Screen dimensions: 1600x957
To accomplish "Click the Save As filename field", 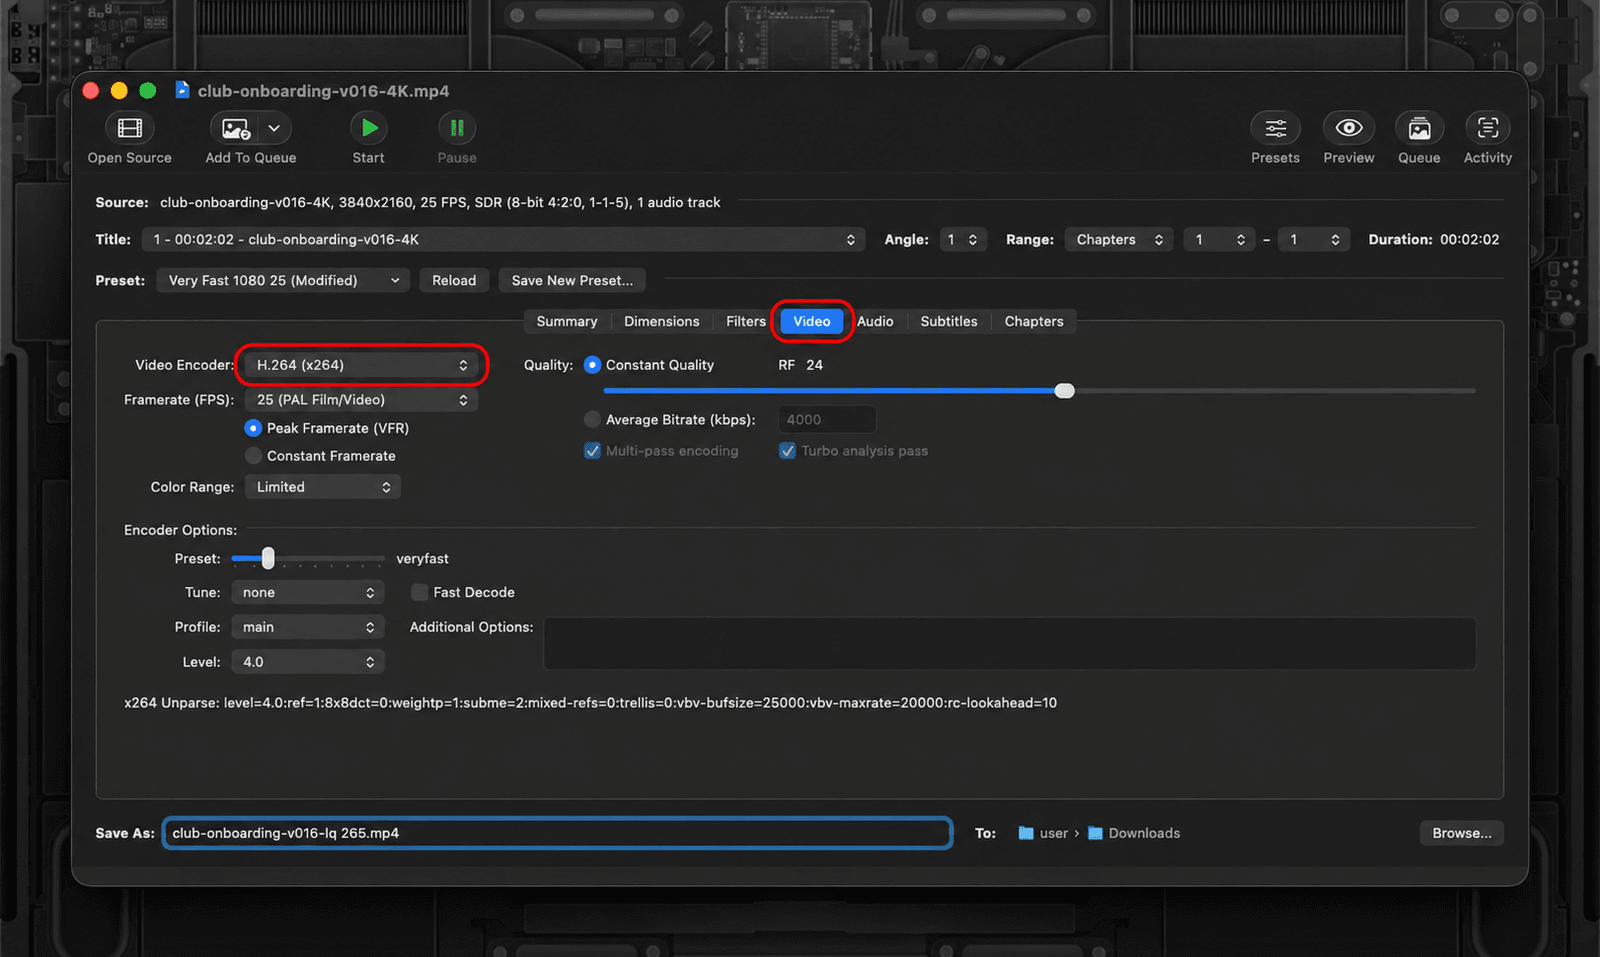I will tap(558, 833).
